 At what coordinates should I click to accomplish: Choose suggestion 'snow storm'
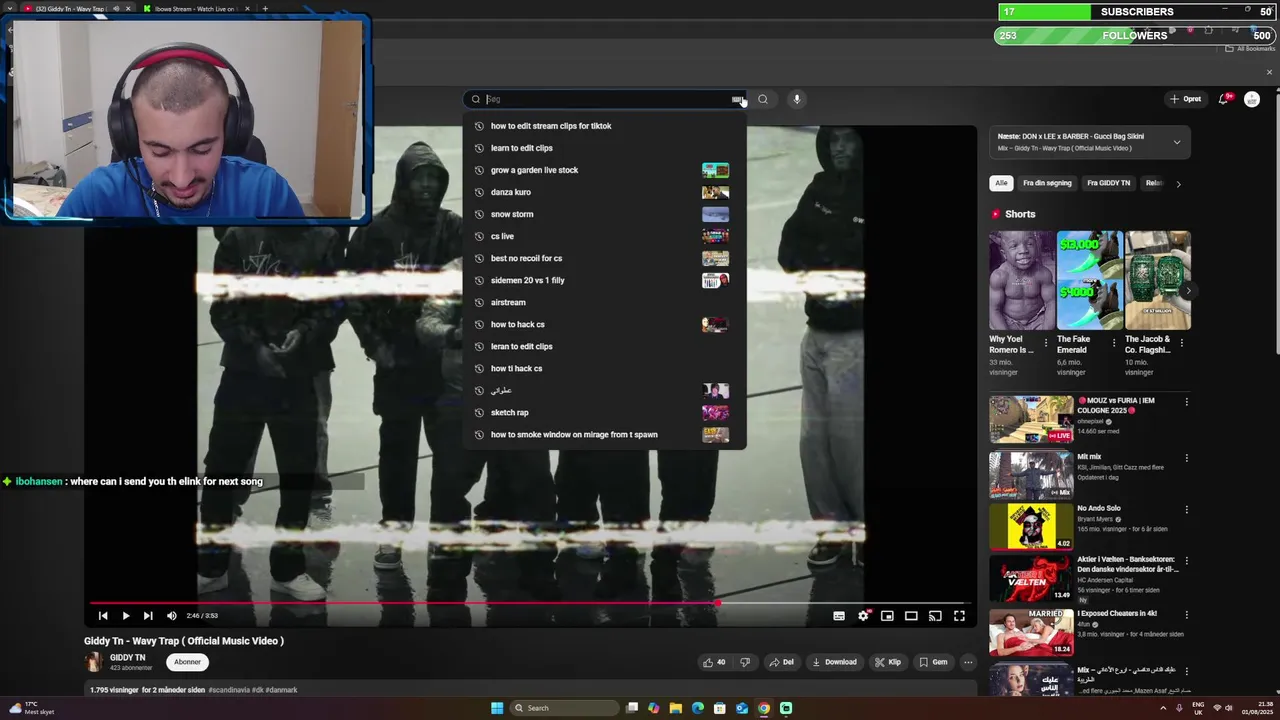click(x=604, y=214)
